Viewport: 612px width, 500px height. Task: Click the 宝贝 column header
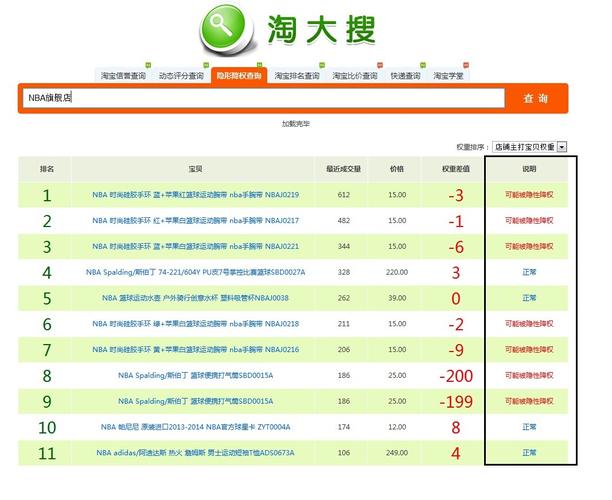195,169
